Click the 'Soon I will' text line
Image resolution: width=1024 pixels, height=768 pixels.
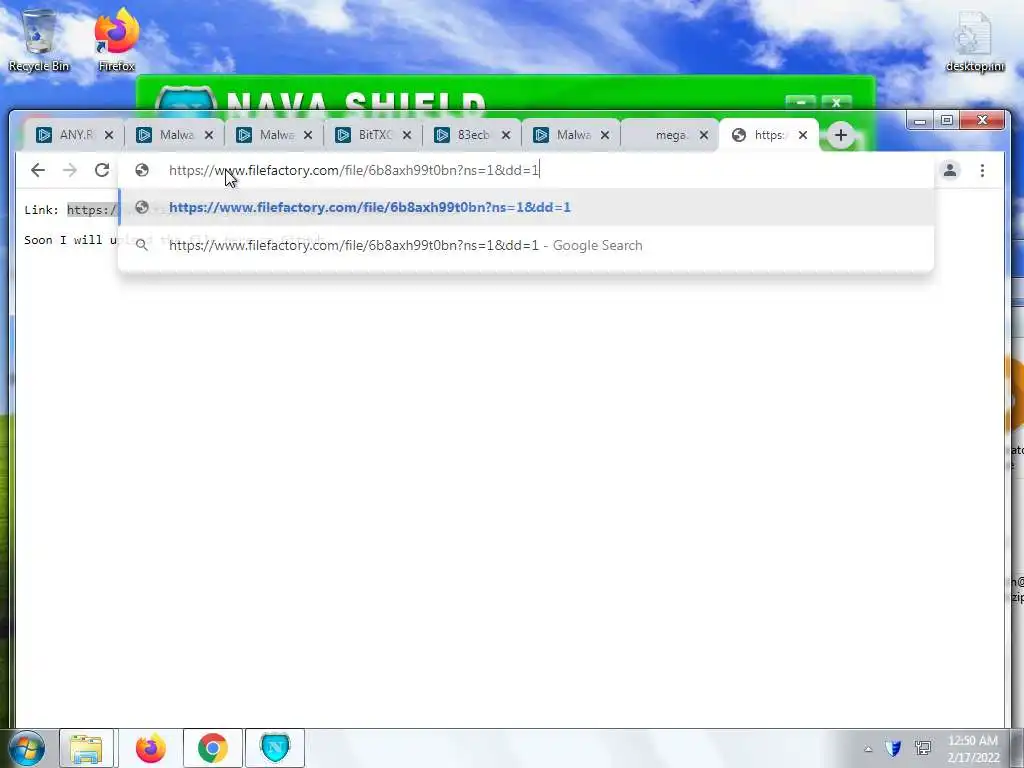71,240
